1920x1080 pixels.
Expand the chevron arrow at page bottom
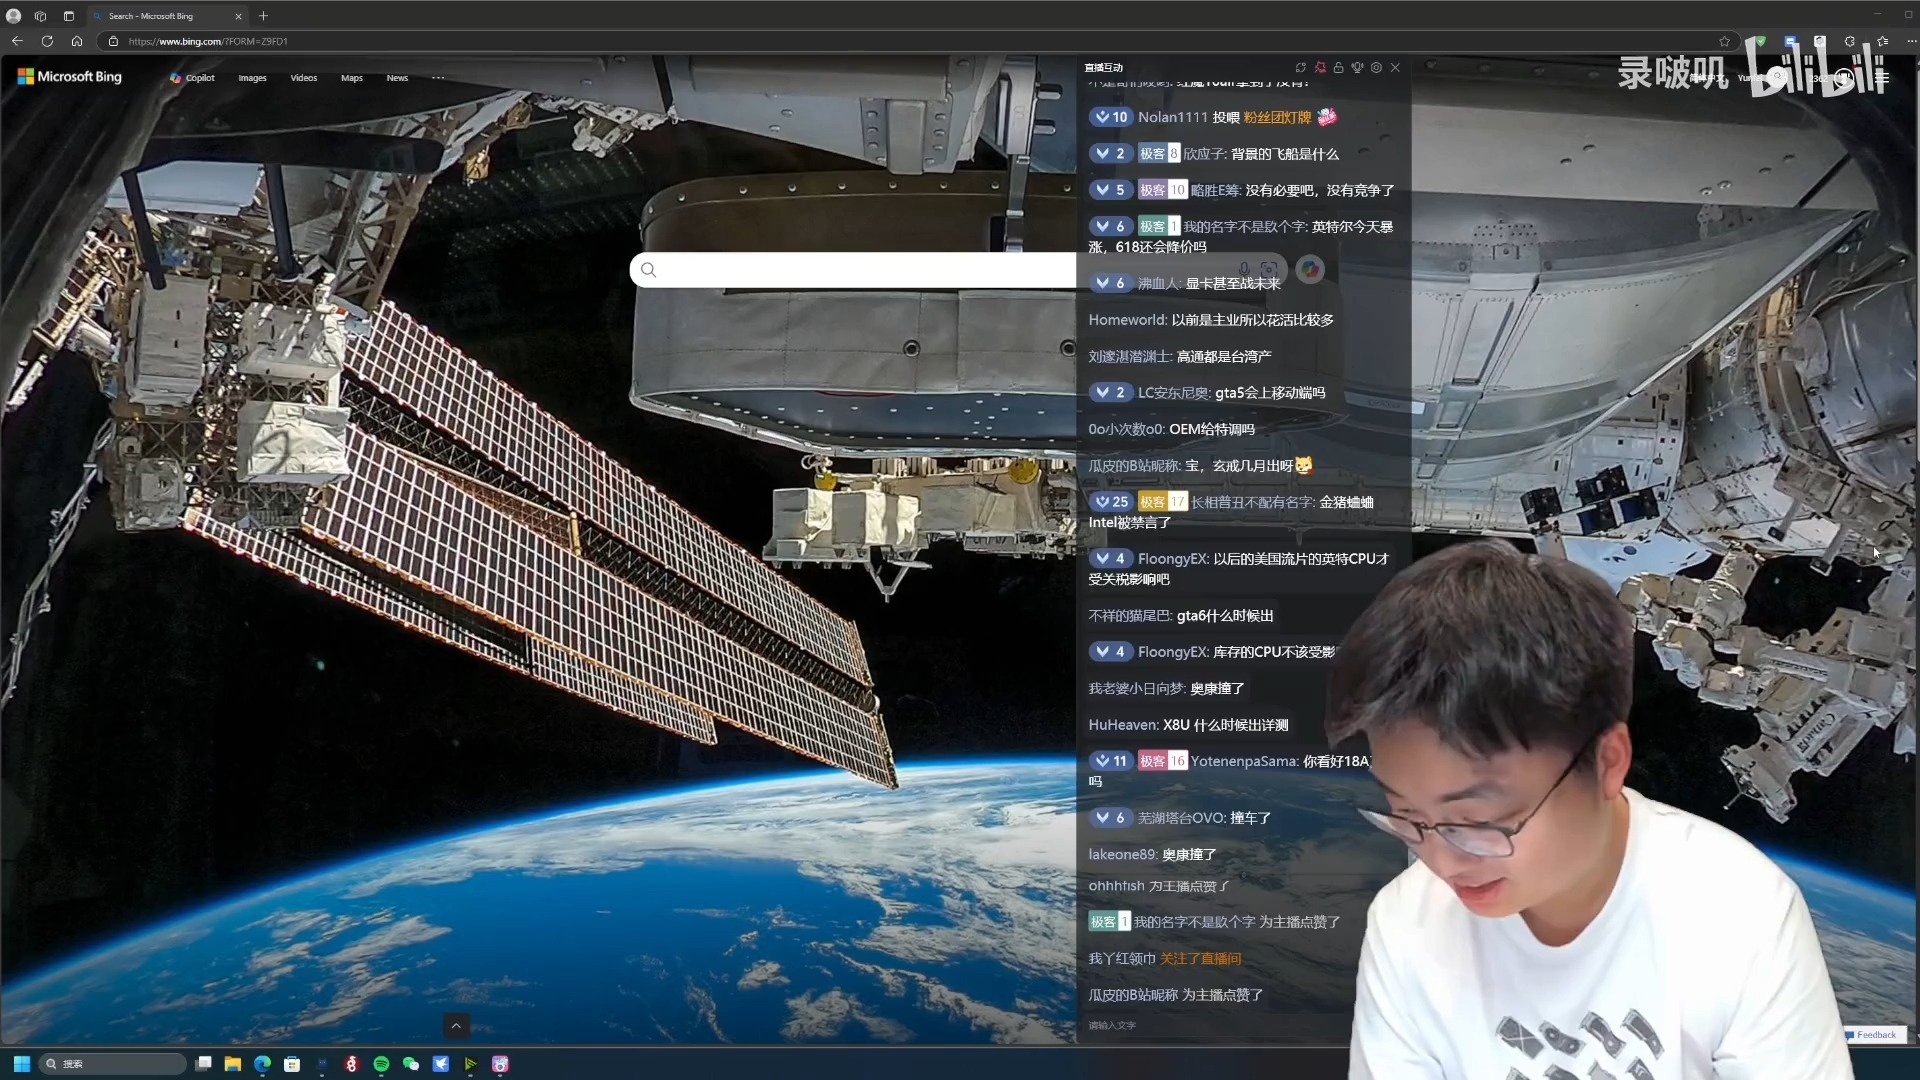click(456, 1025)
